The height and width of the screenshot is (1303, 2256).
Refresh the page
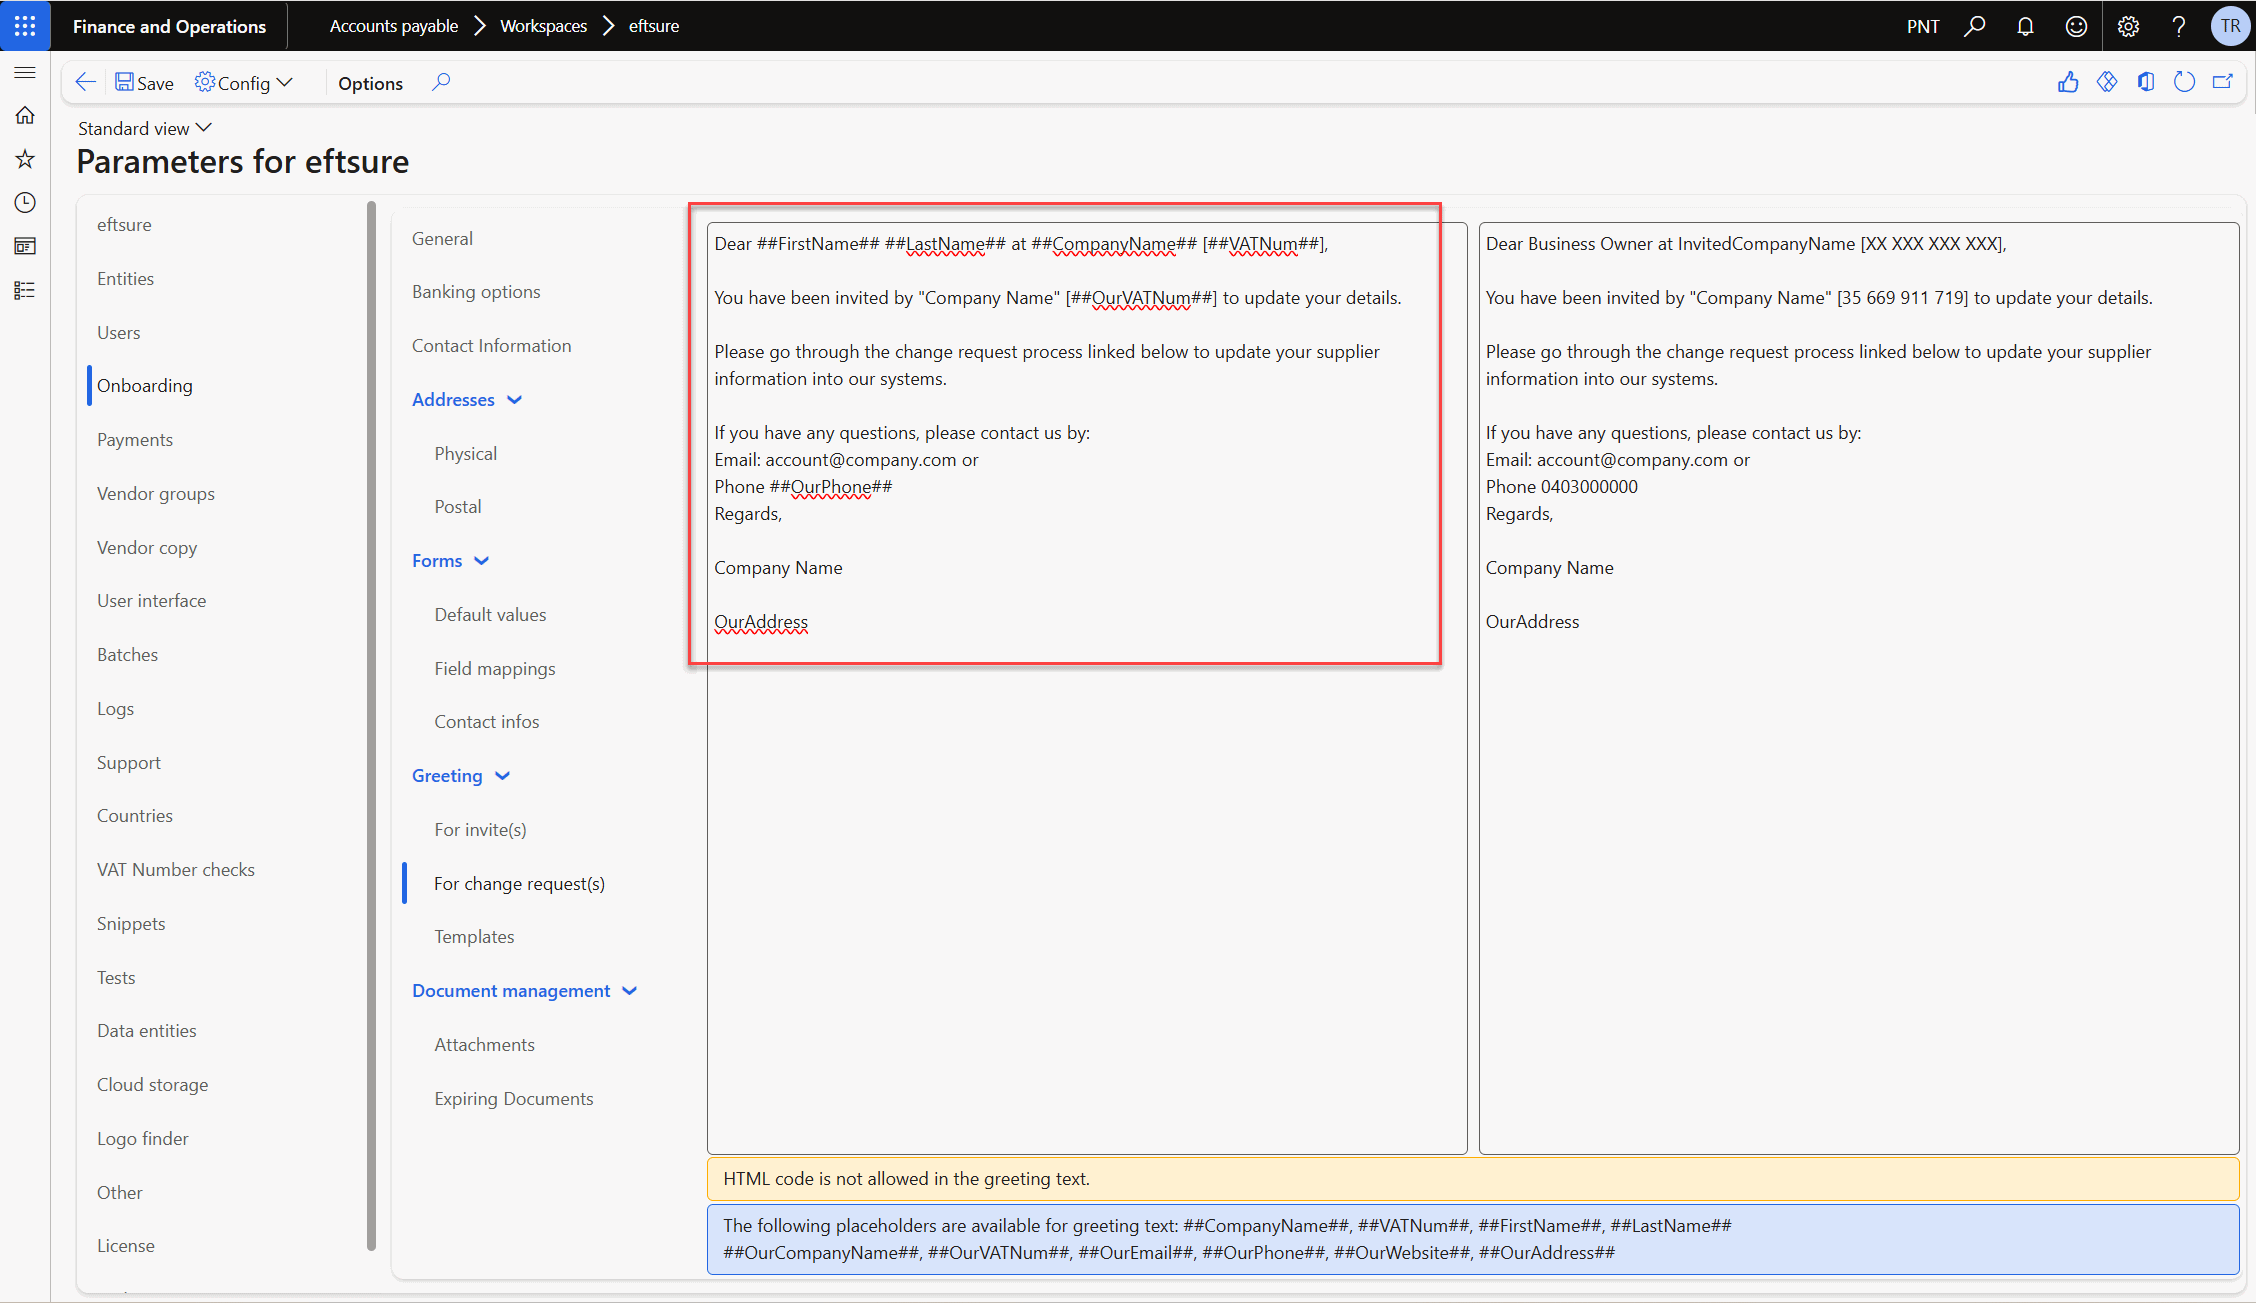coord(2185,82)
